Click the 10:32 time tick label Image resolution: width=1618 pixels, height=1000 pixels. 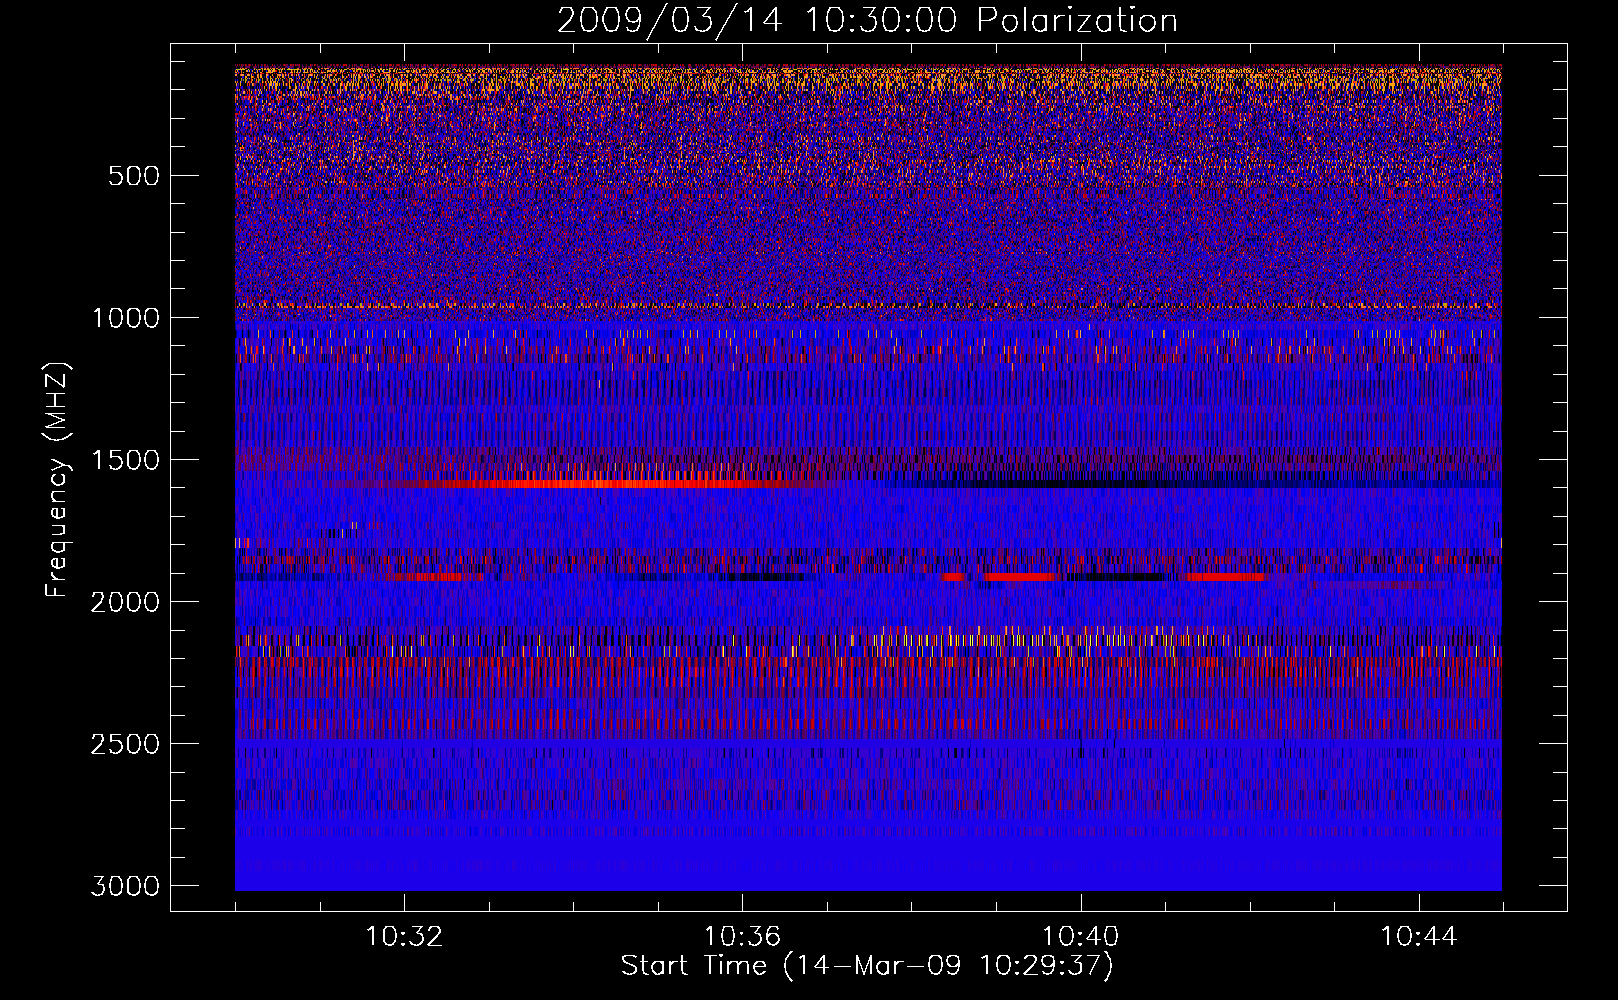coord(404,936)
